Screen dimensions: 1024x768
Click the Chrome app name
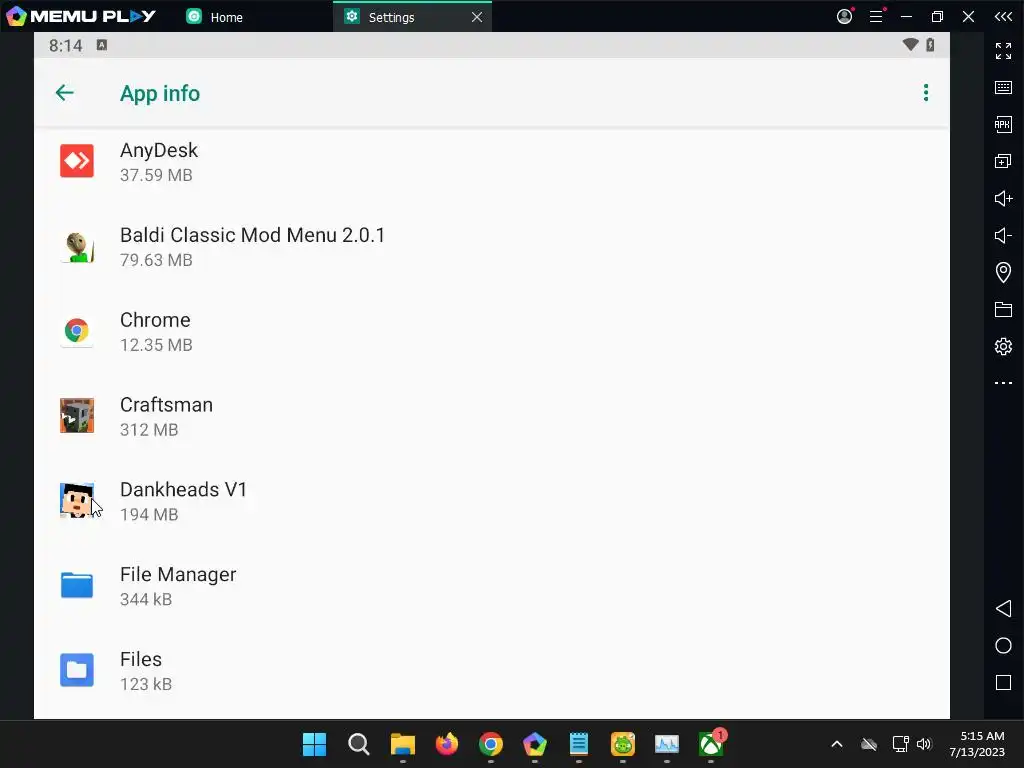tap(155, 320)
